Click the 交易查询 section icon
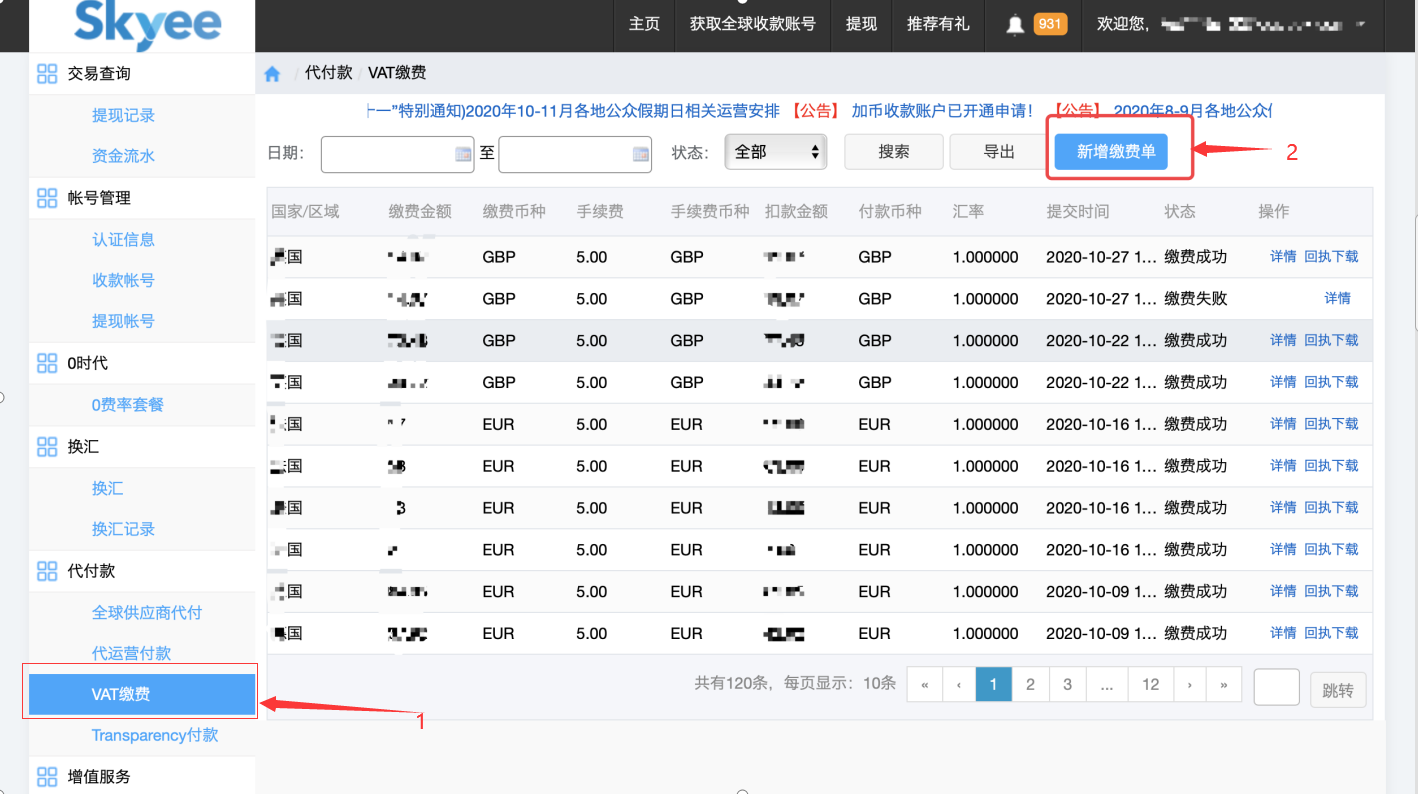 coord(47,74)
